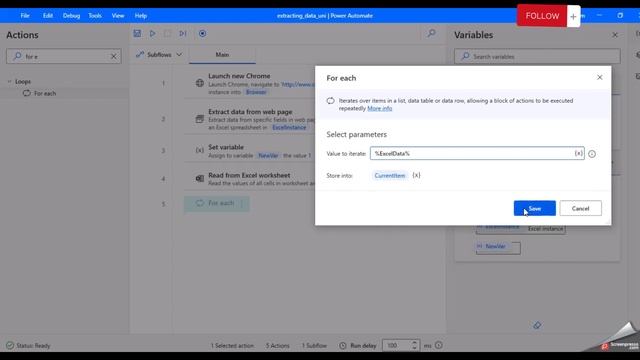This screenshot has height=360, width=640.
Task: Adjust the Run delay spinner arrows
Action: point(414,345)
